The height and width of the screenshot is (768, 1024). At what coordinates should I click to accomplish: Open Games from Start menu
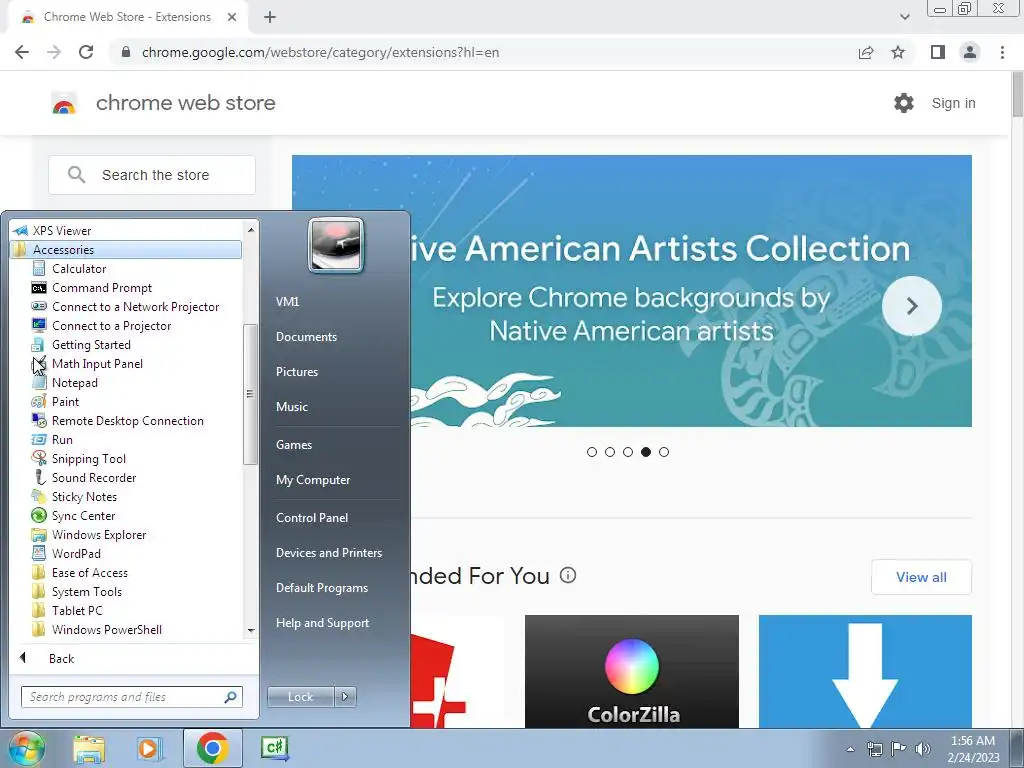[x=294, y=445]
